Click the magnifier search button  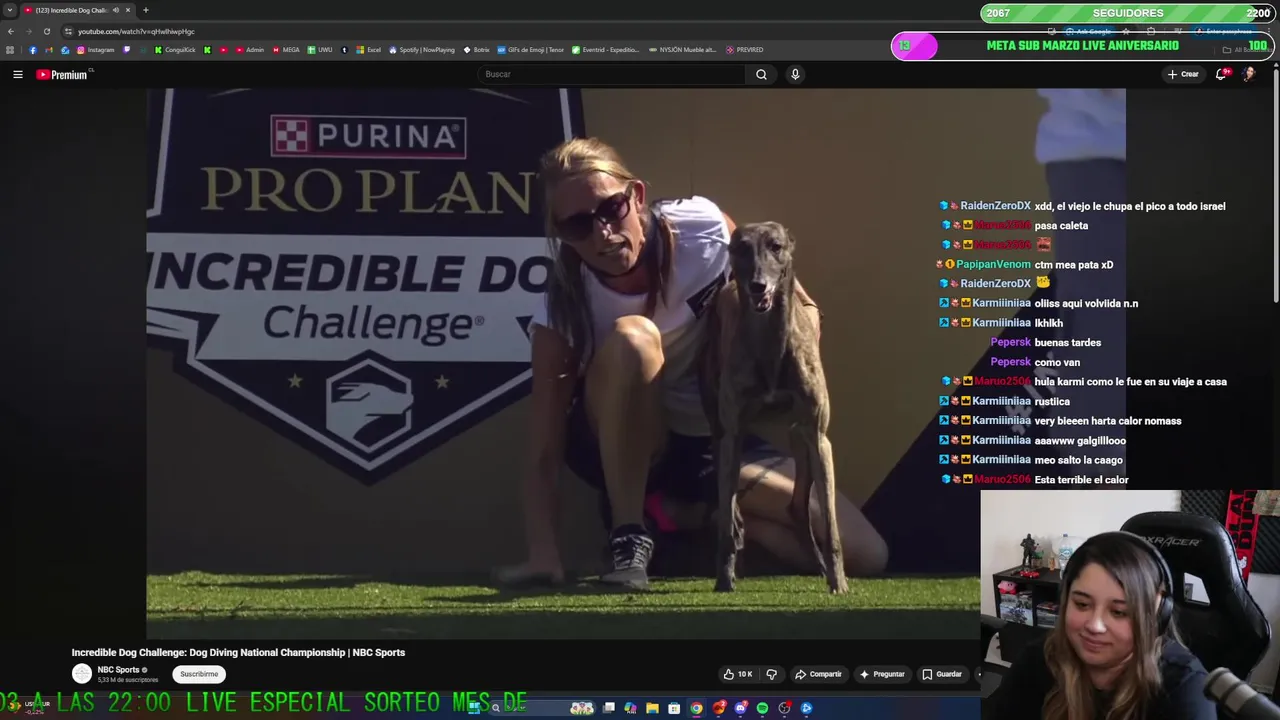(761, 74)
